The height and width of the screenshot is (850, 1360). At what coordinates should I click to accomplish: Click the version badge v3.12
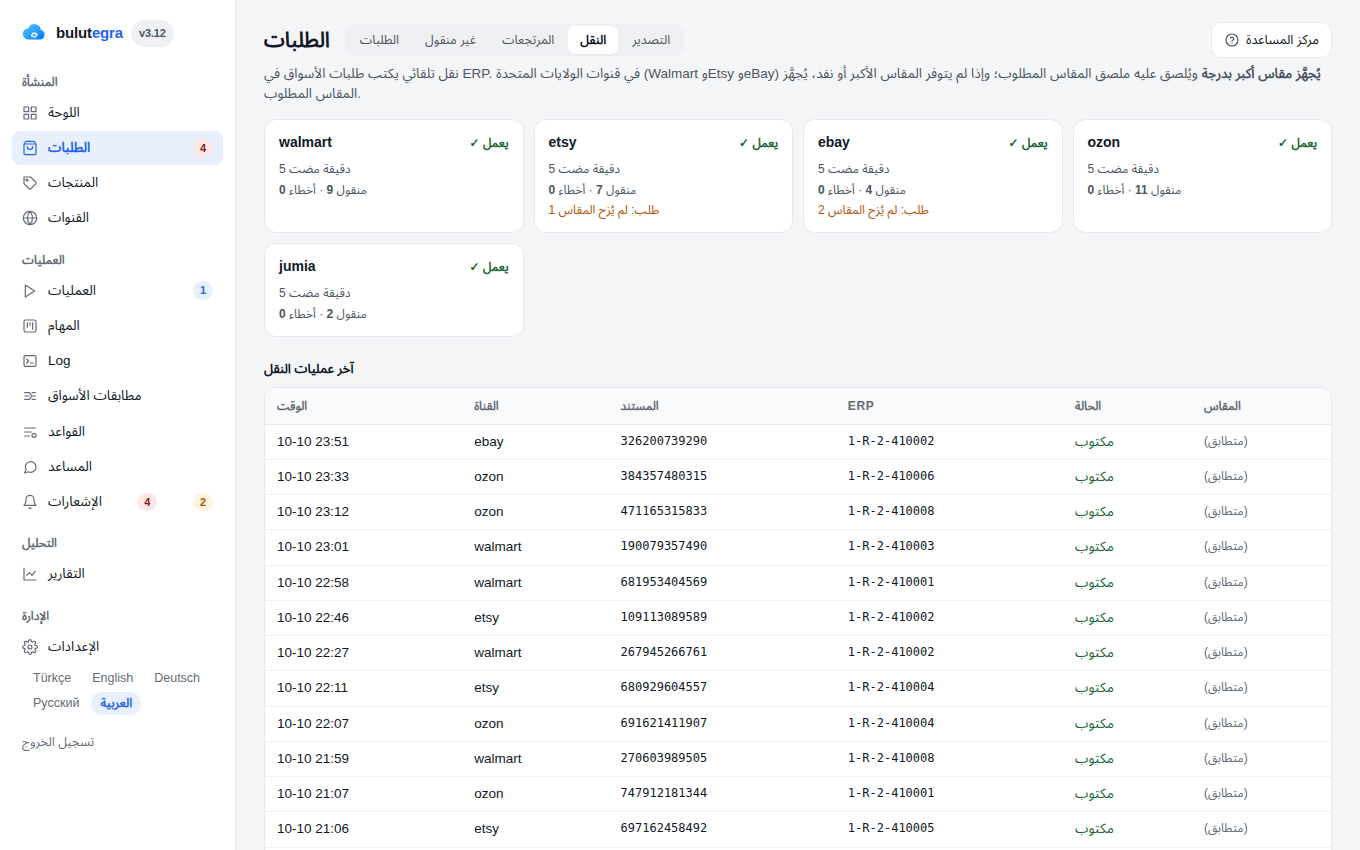(153, 33)
